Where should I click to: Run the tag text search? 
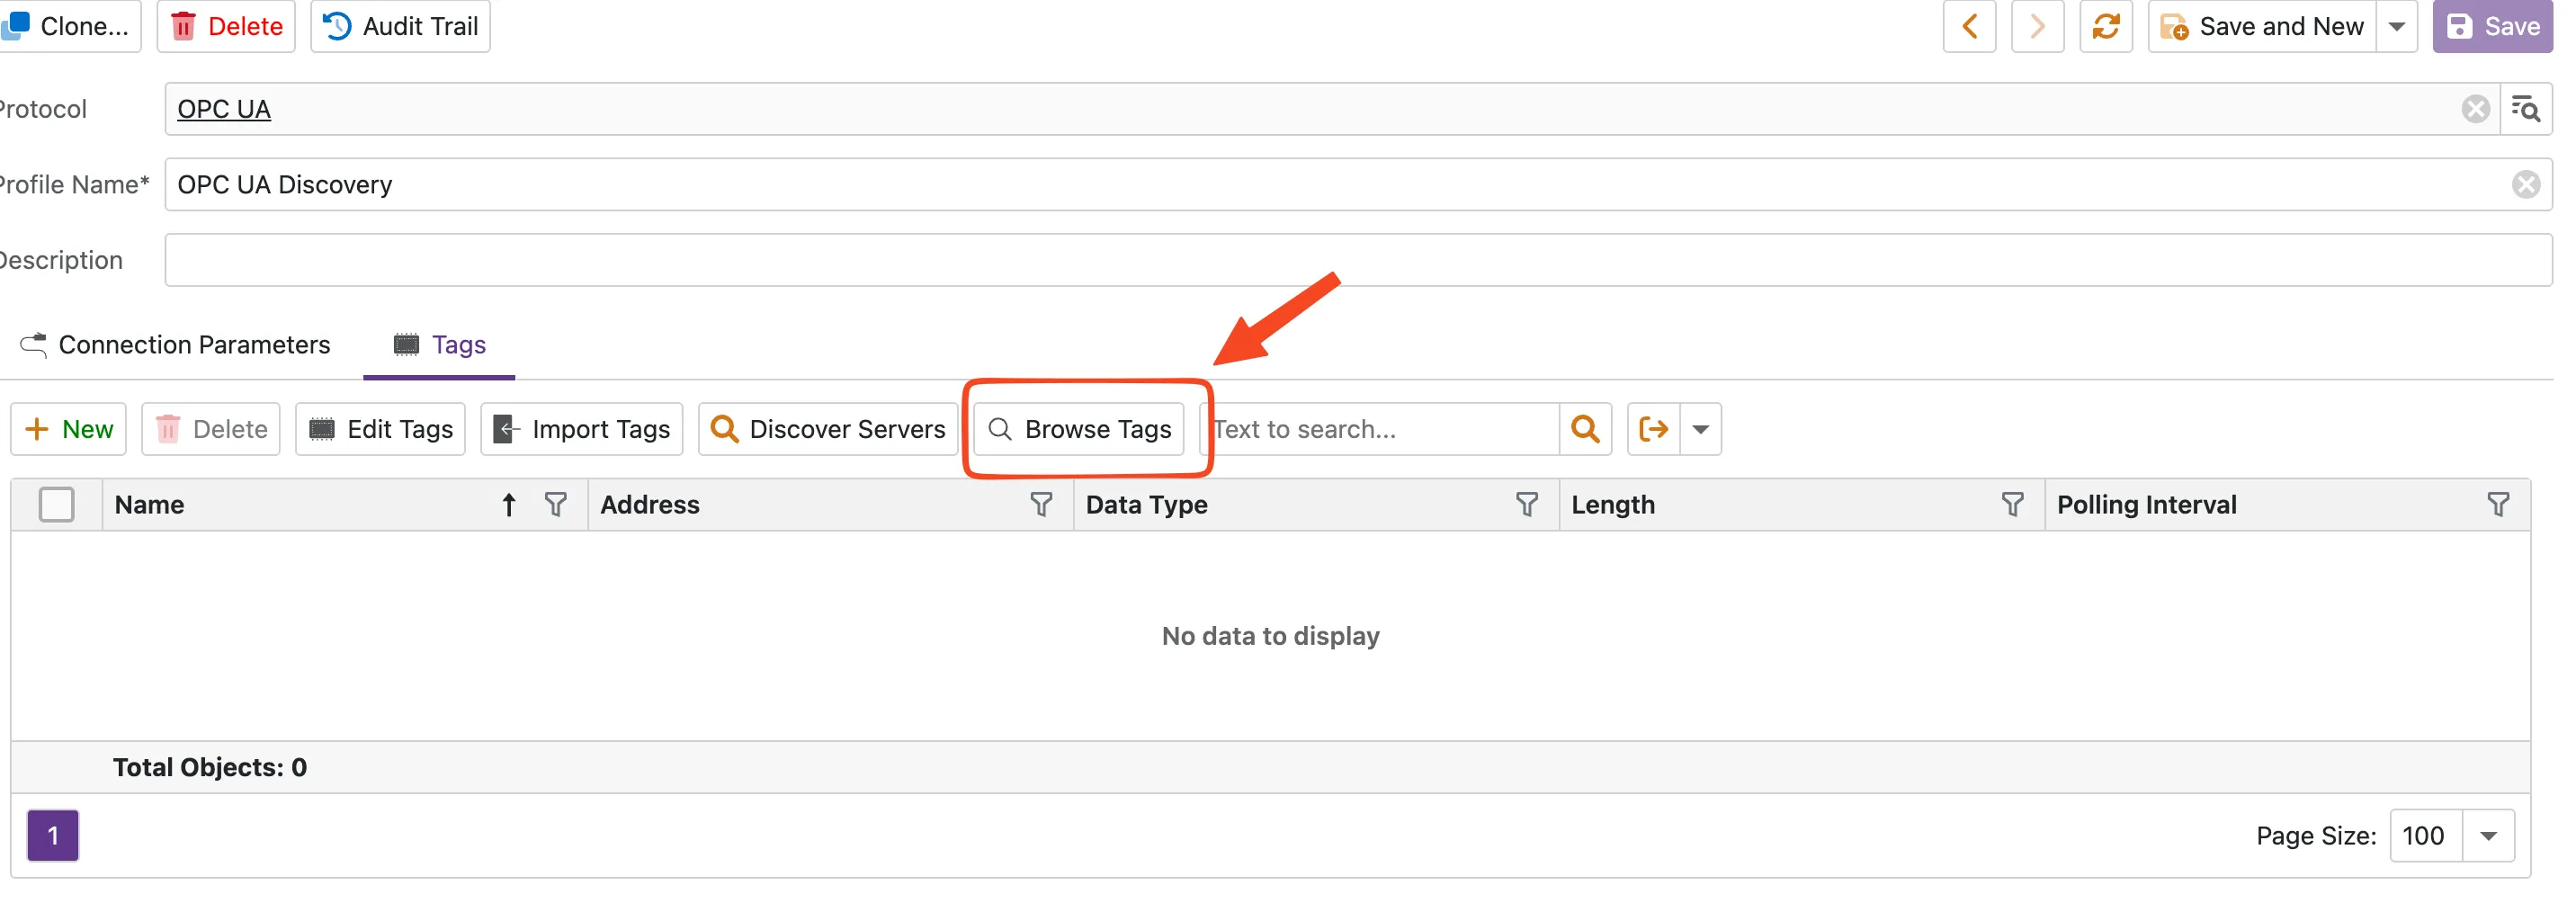coord(1585,428)
